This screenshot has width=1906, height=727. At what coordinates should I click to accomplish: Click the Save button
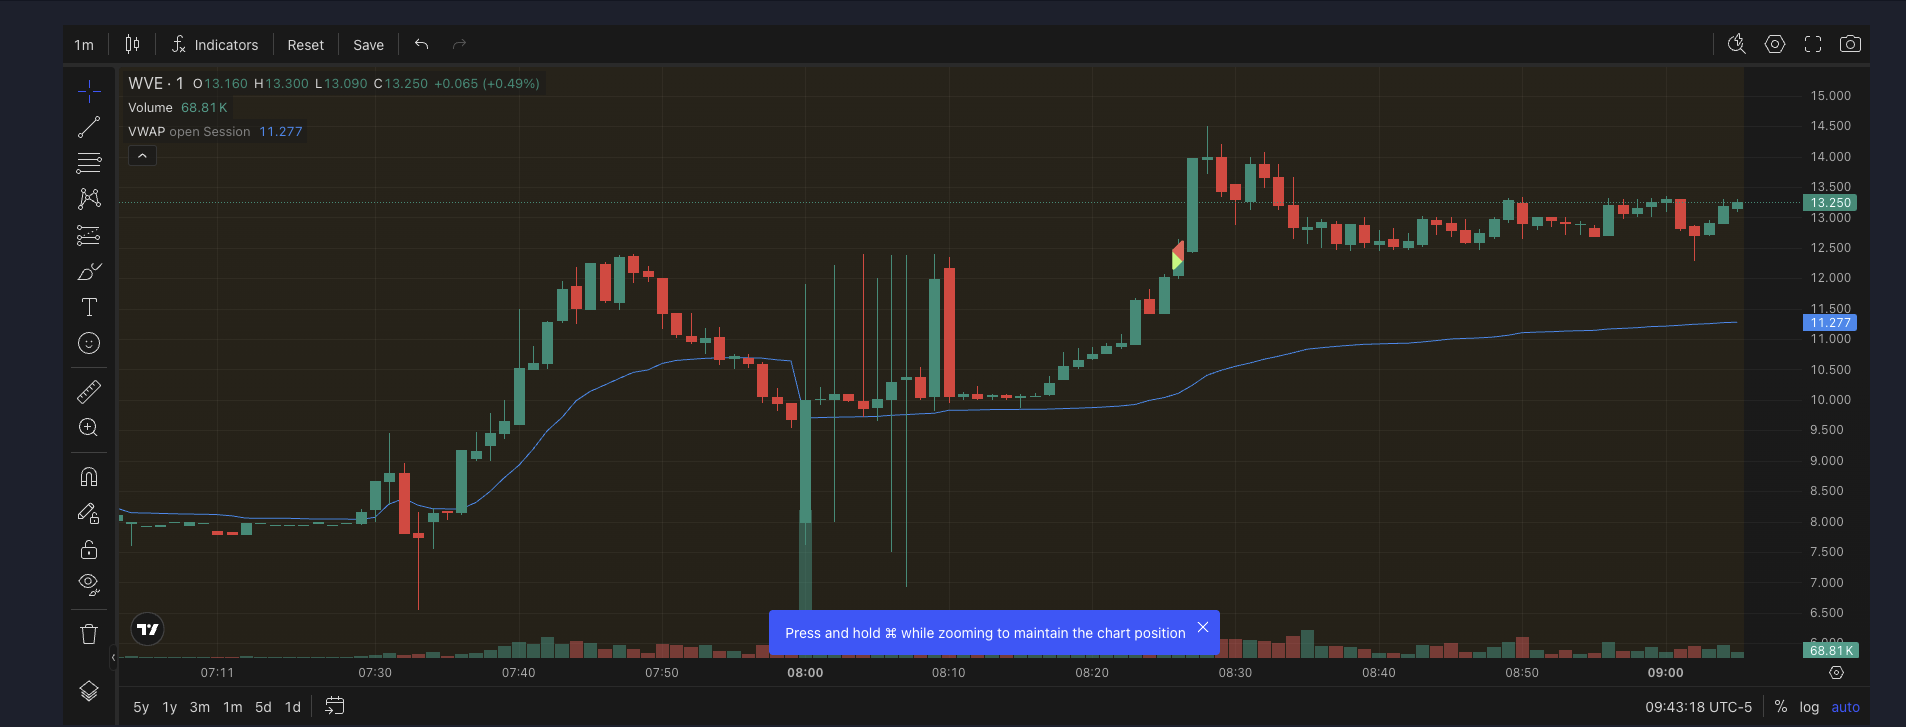tap(368, 45)
